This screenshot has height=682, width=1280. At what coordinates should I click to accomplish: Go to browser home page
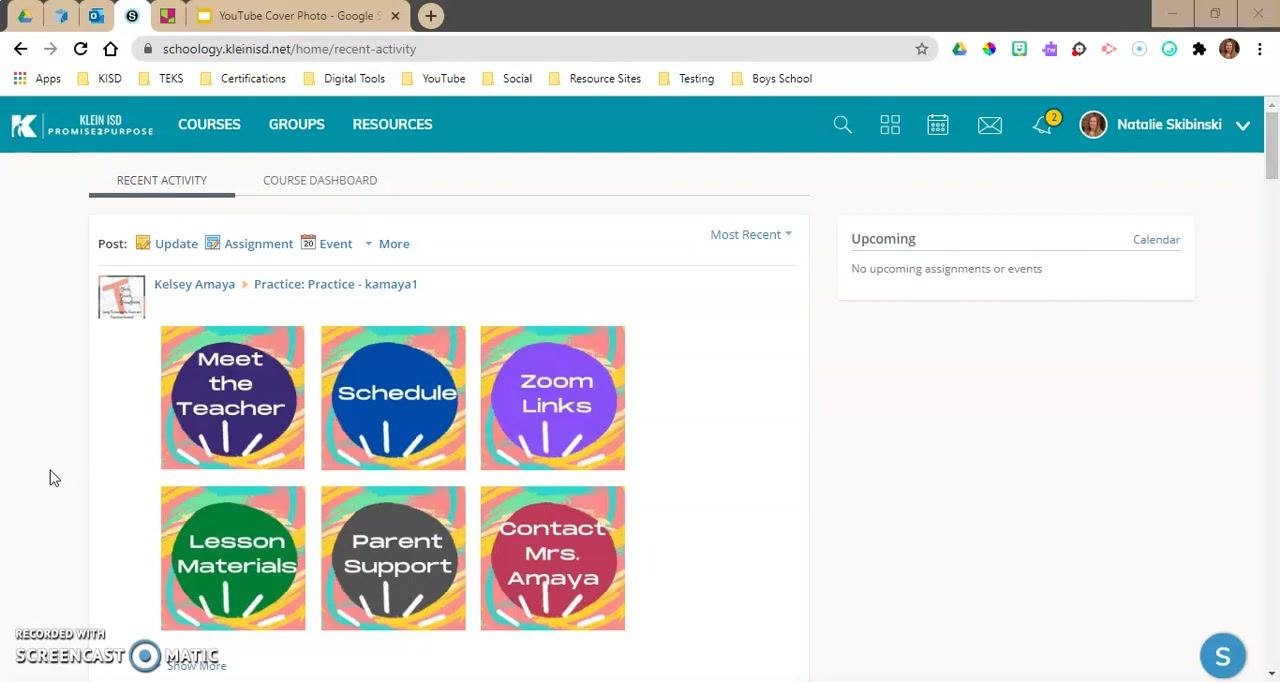(x=110, y=48)
